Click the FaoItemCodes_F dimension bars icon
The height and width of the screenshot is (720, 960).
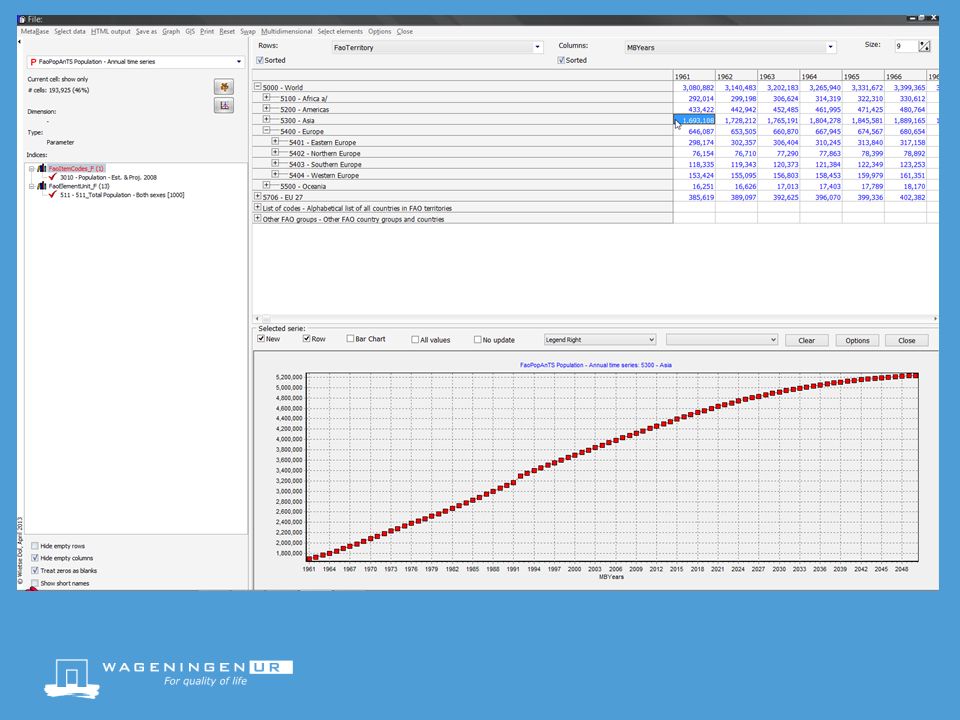pyautogui.click(x=42, y=168)
